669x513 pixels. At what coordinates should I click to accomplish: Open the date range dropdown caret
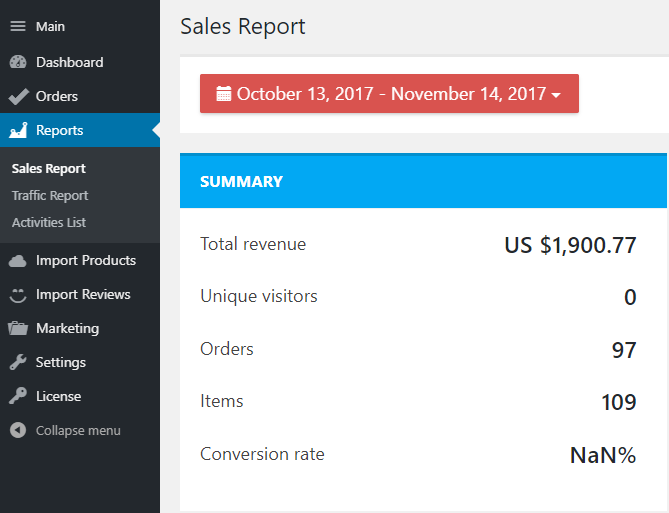(556, 95)
